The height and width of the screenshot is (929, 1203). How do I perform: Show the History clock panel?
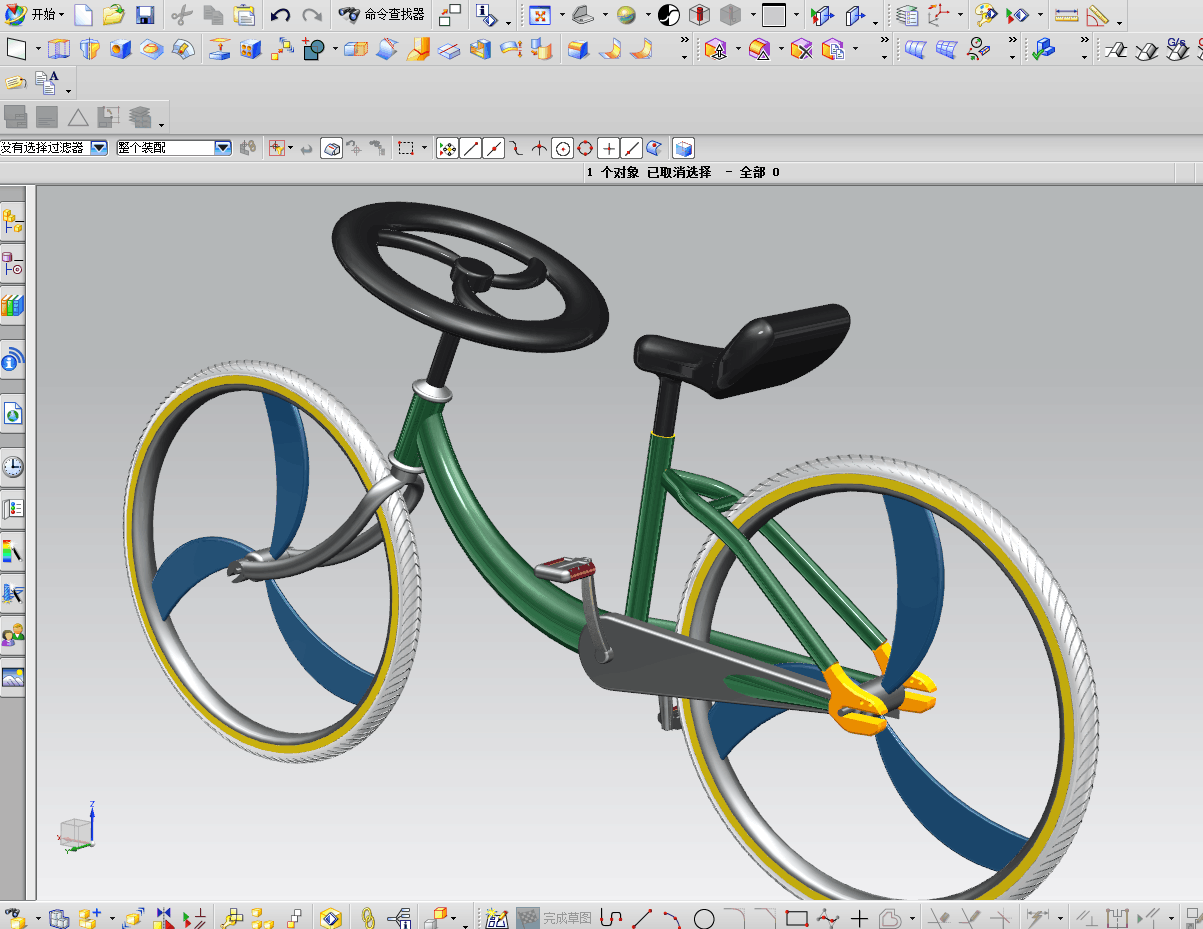coord(13,466)
